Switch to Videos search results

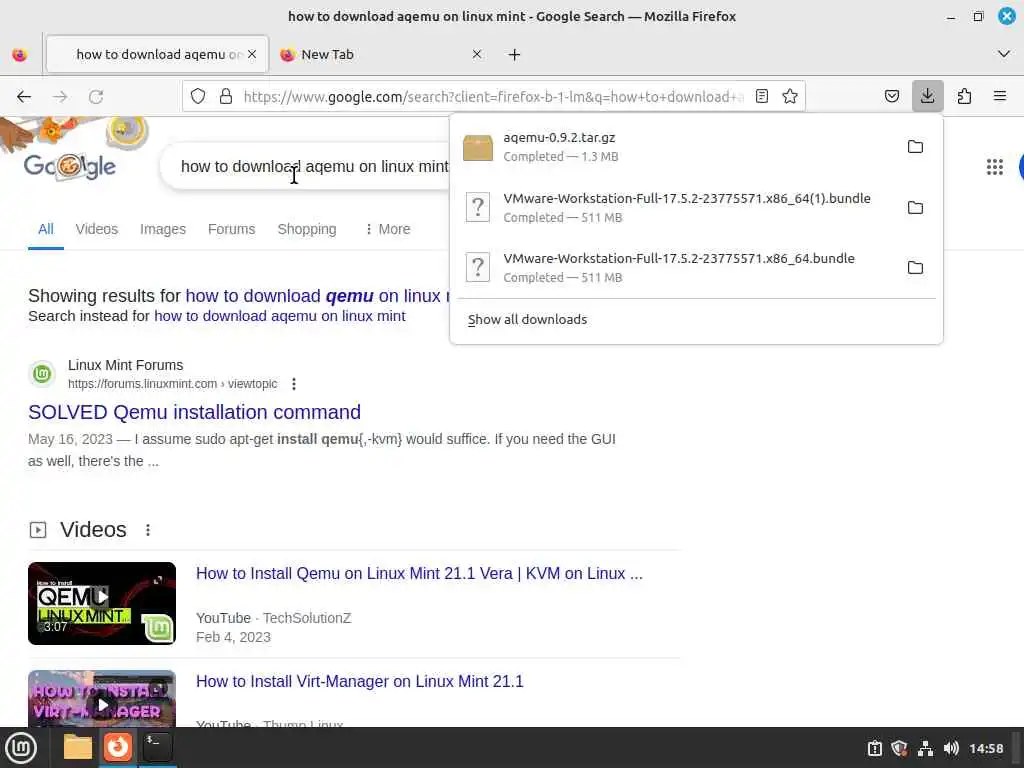[97, 229]
